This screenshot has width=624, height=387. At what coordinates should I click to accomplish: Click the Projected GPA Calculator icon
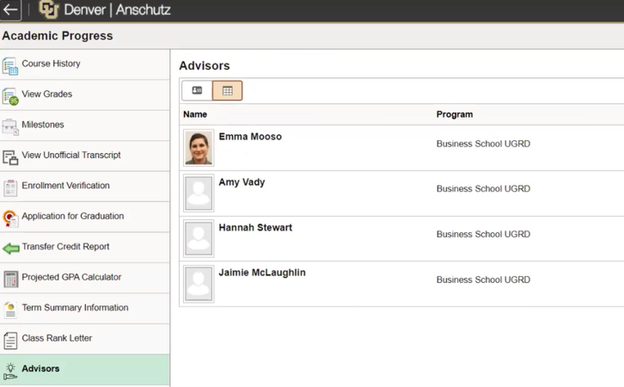pyautogui.click(x=10, y=279)
